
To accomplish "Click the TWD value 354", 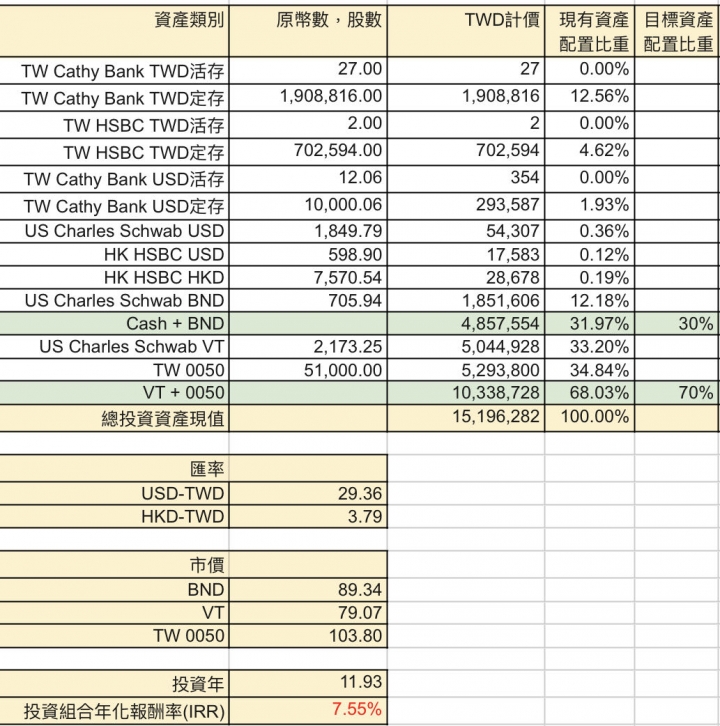I will 466,179.
